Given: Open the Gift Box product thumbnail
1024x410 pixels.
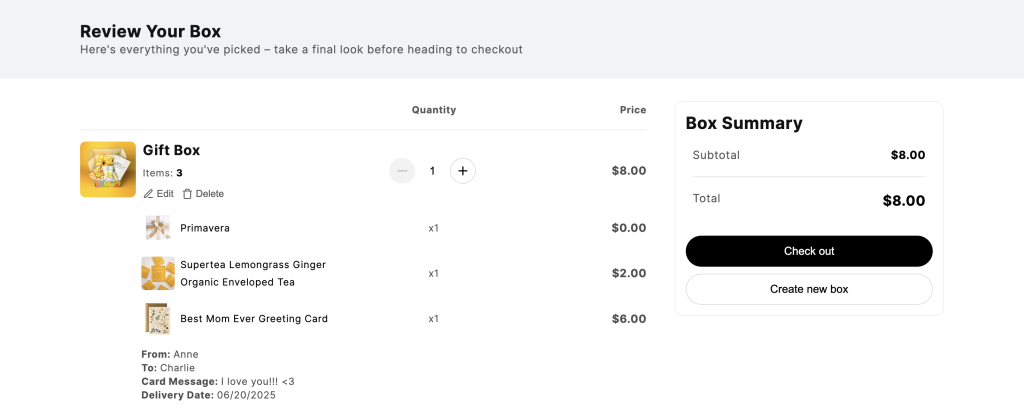Looking at the screenshot, I should (x=108, y=169).
